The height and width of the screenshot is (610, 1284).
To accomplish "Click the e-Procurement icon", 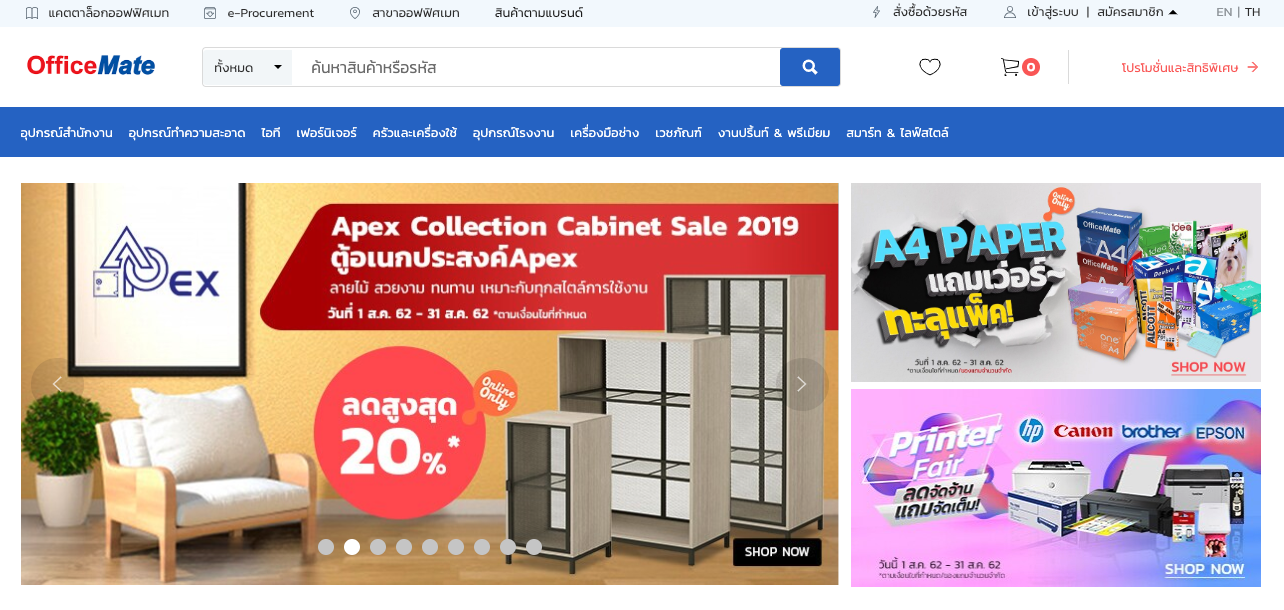I will coord(210,13).
